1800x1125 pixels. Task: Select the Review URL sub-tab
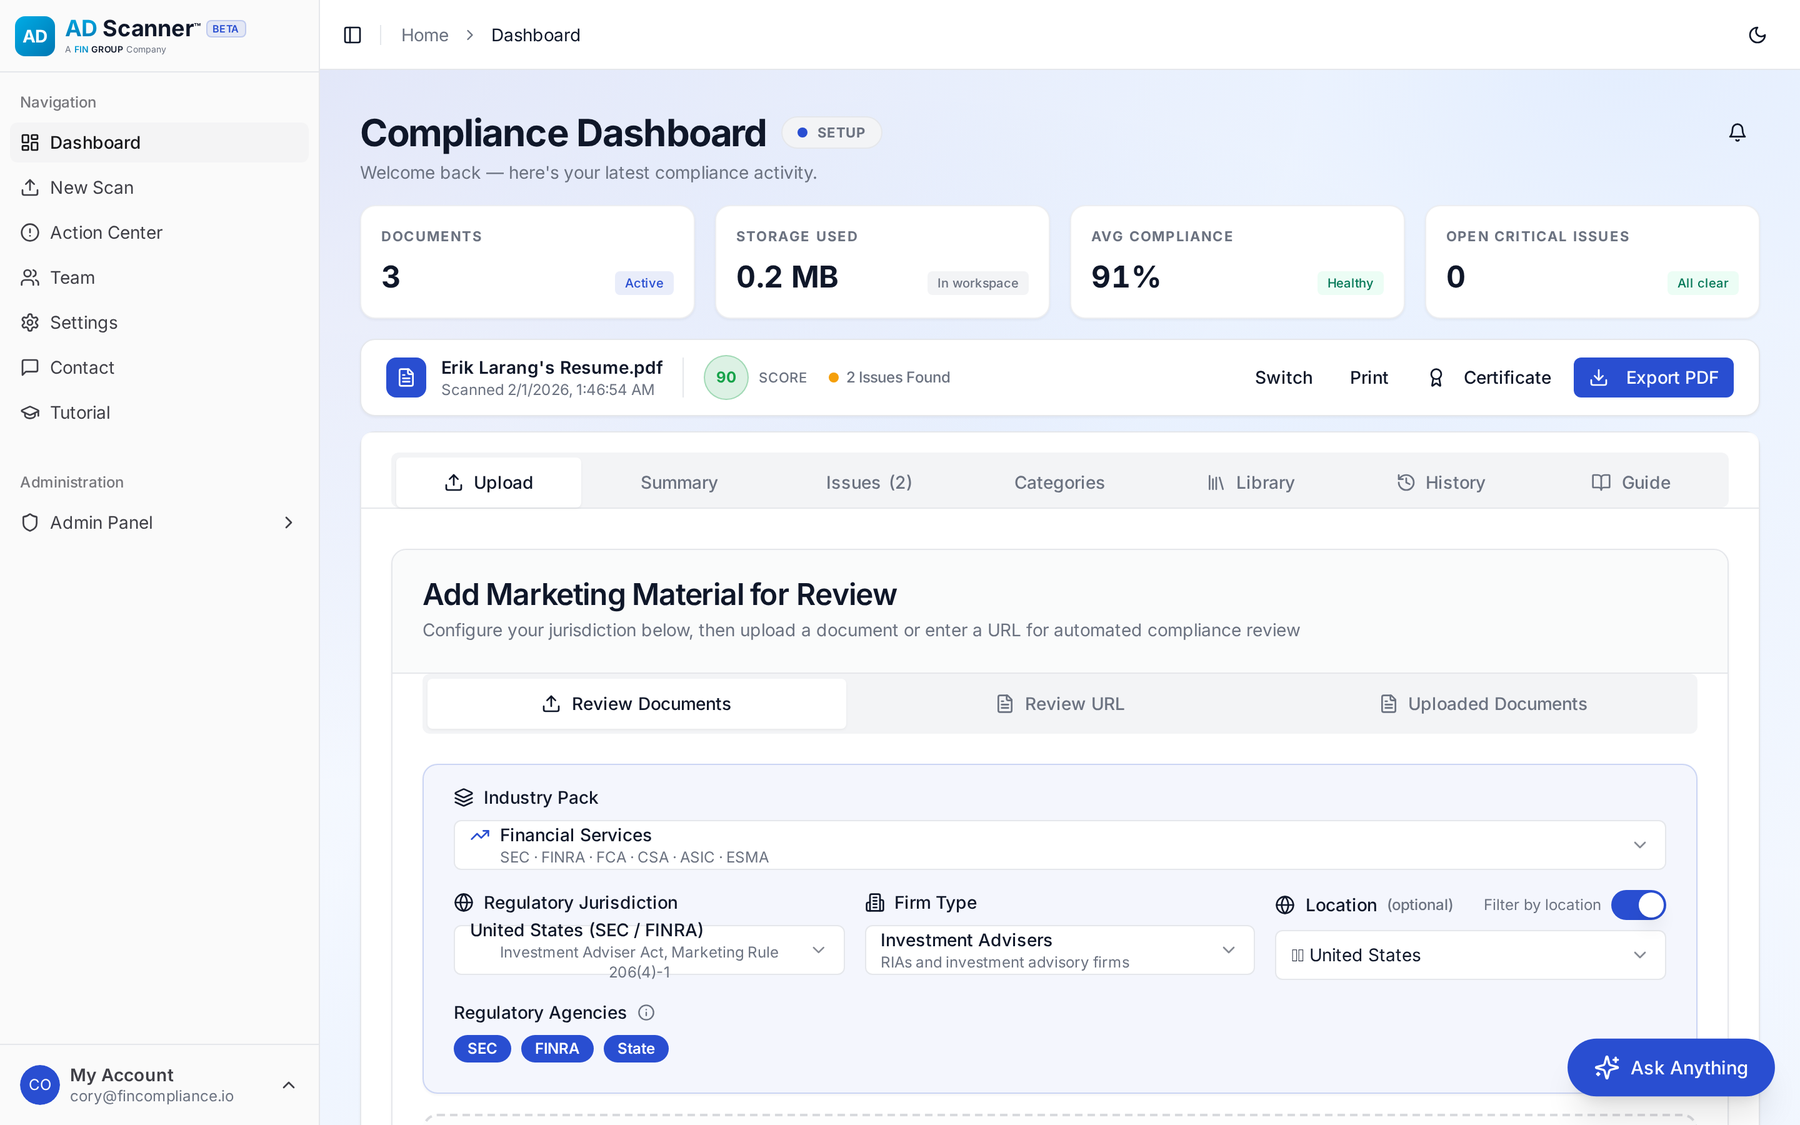click(1060, 704)
